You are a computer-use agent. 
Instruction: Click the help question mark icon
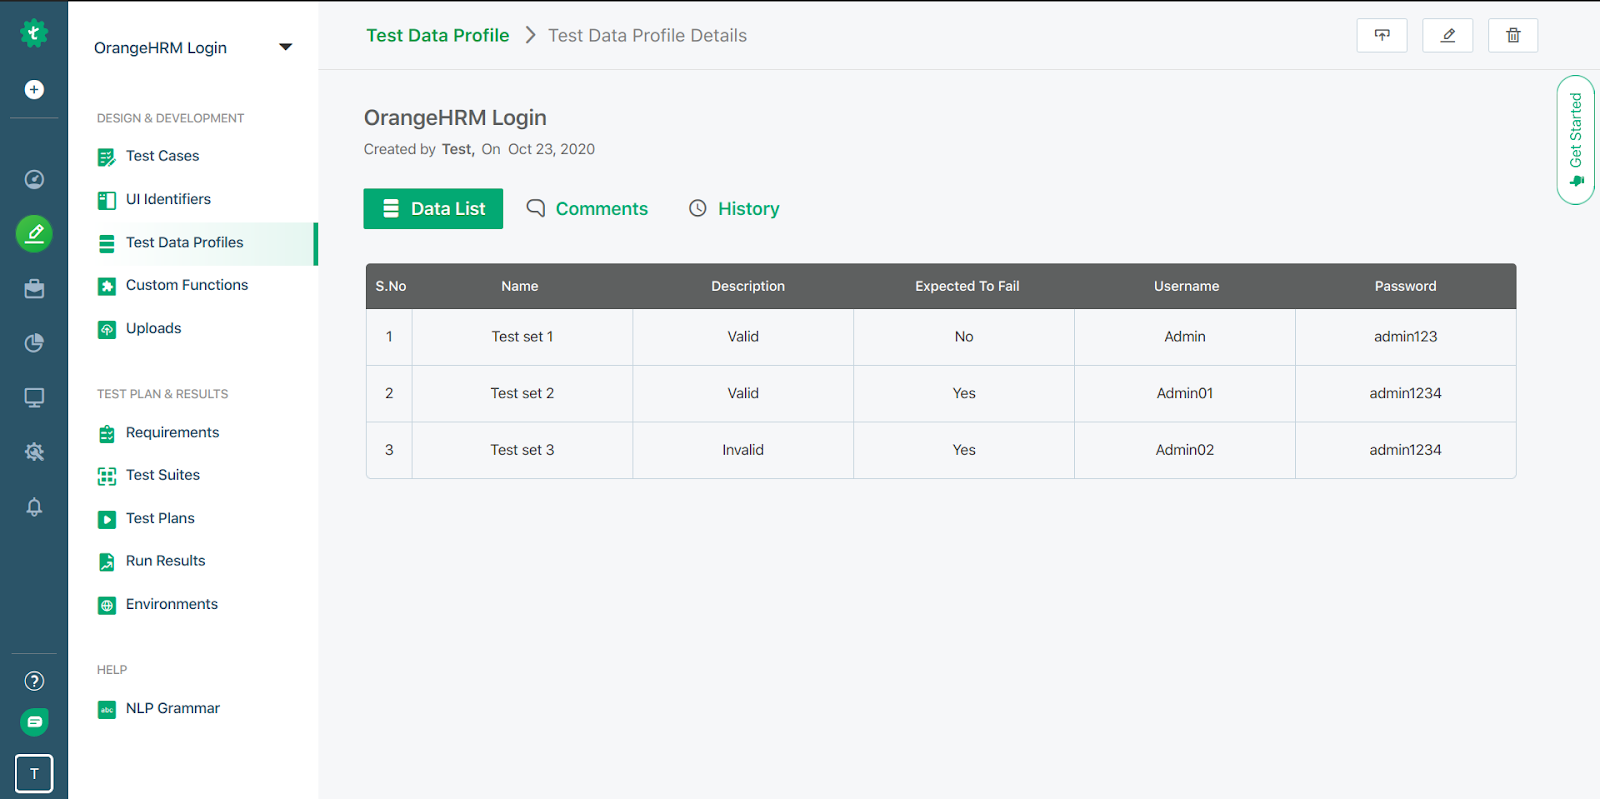[x=34, y=681]
